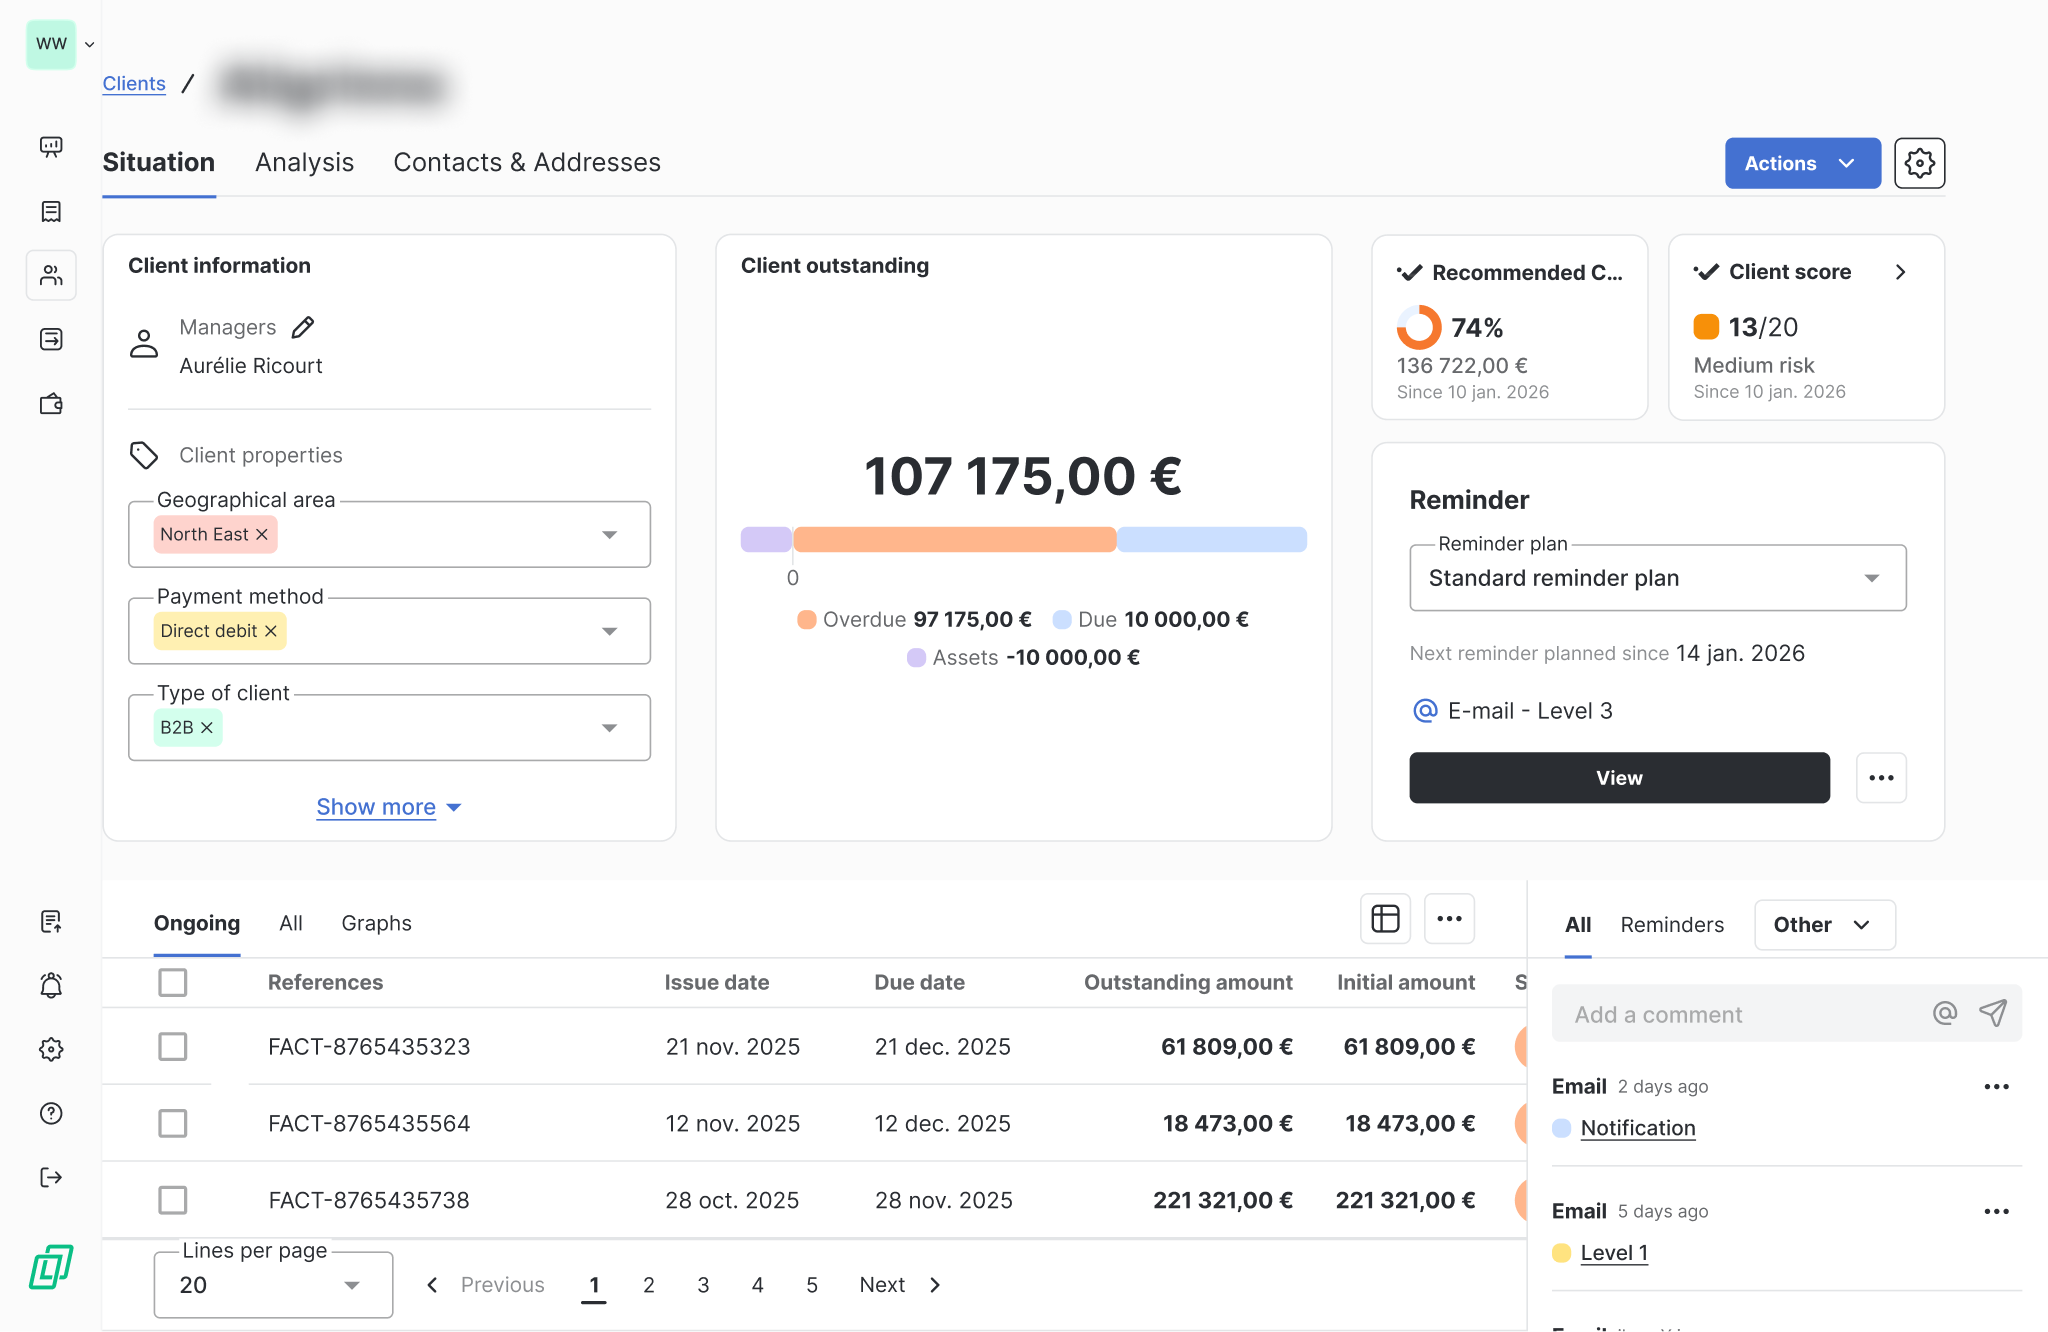This screenshot has width=2048, height=1332.
Task: Click the send comment paper plane icon
Action: [x=1993, y=1013]
